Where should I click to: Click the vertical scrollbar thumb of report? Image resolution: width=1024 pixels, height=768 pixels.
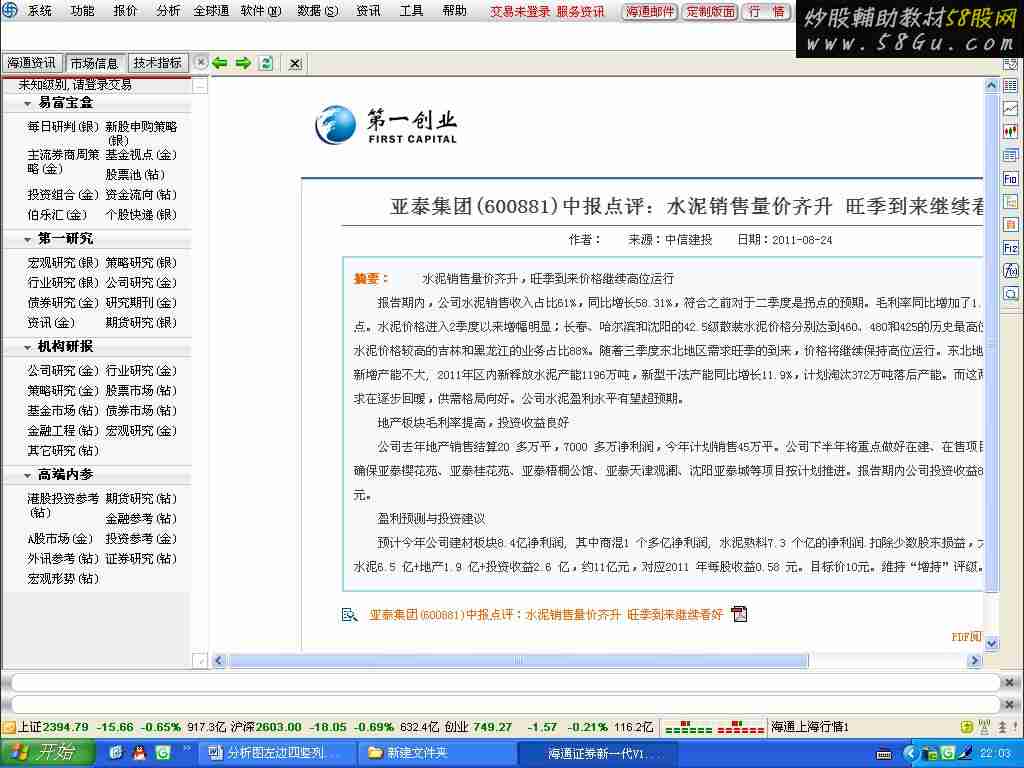click(x=991, y=342)
